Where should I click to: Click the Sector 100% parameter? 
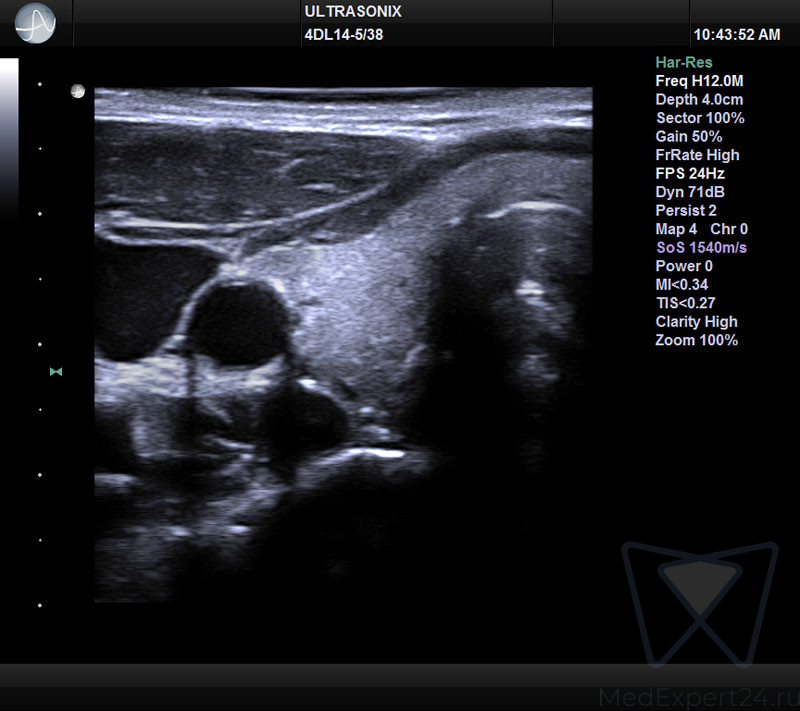coord(700,118)
